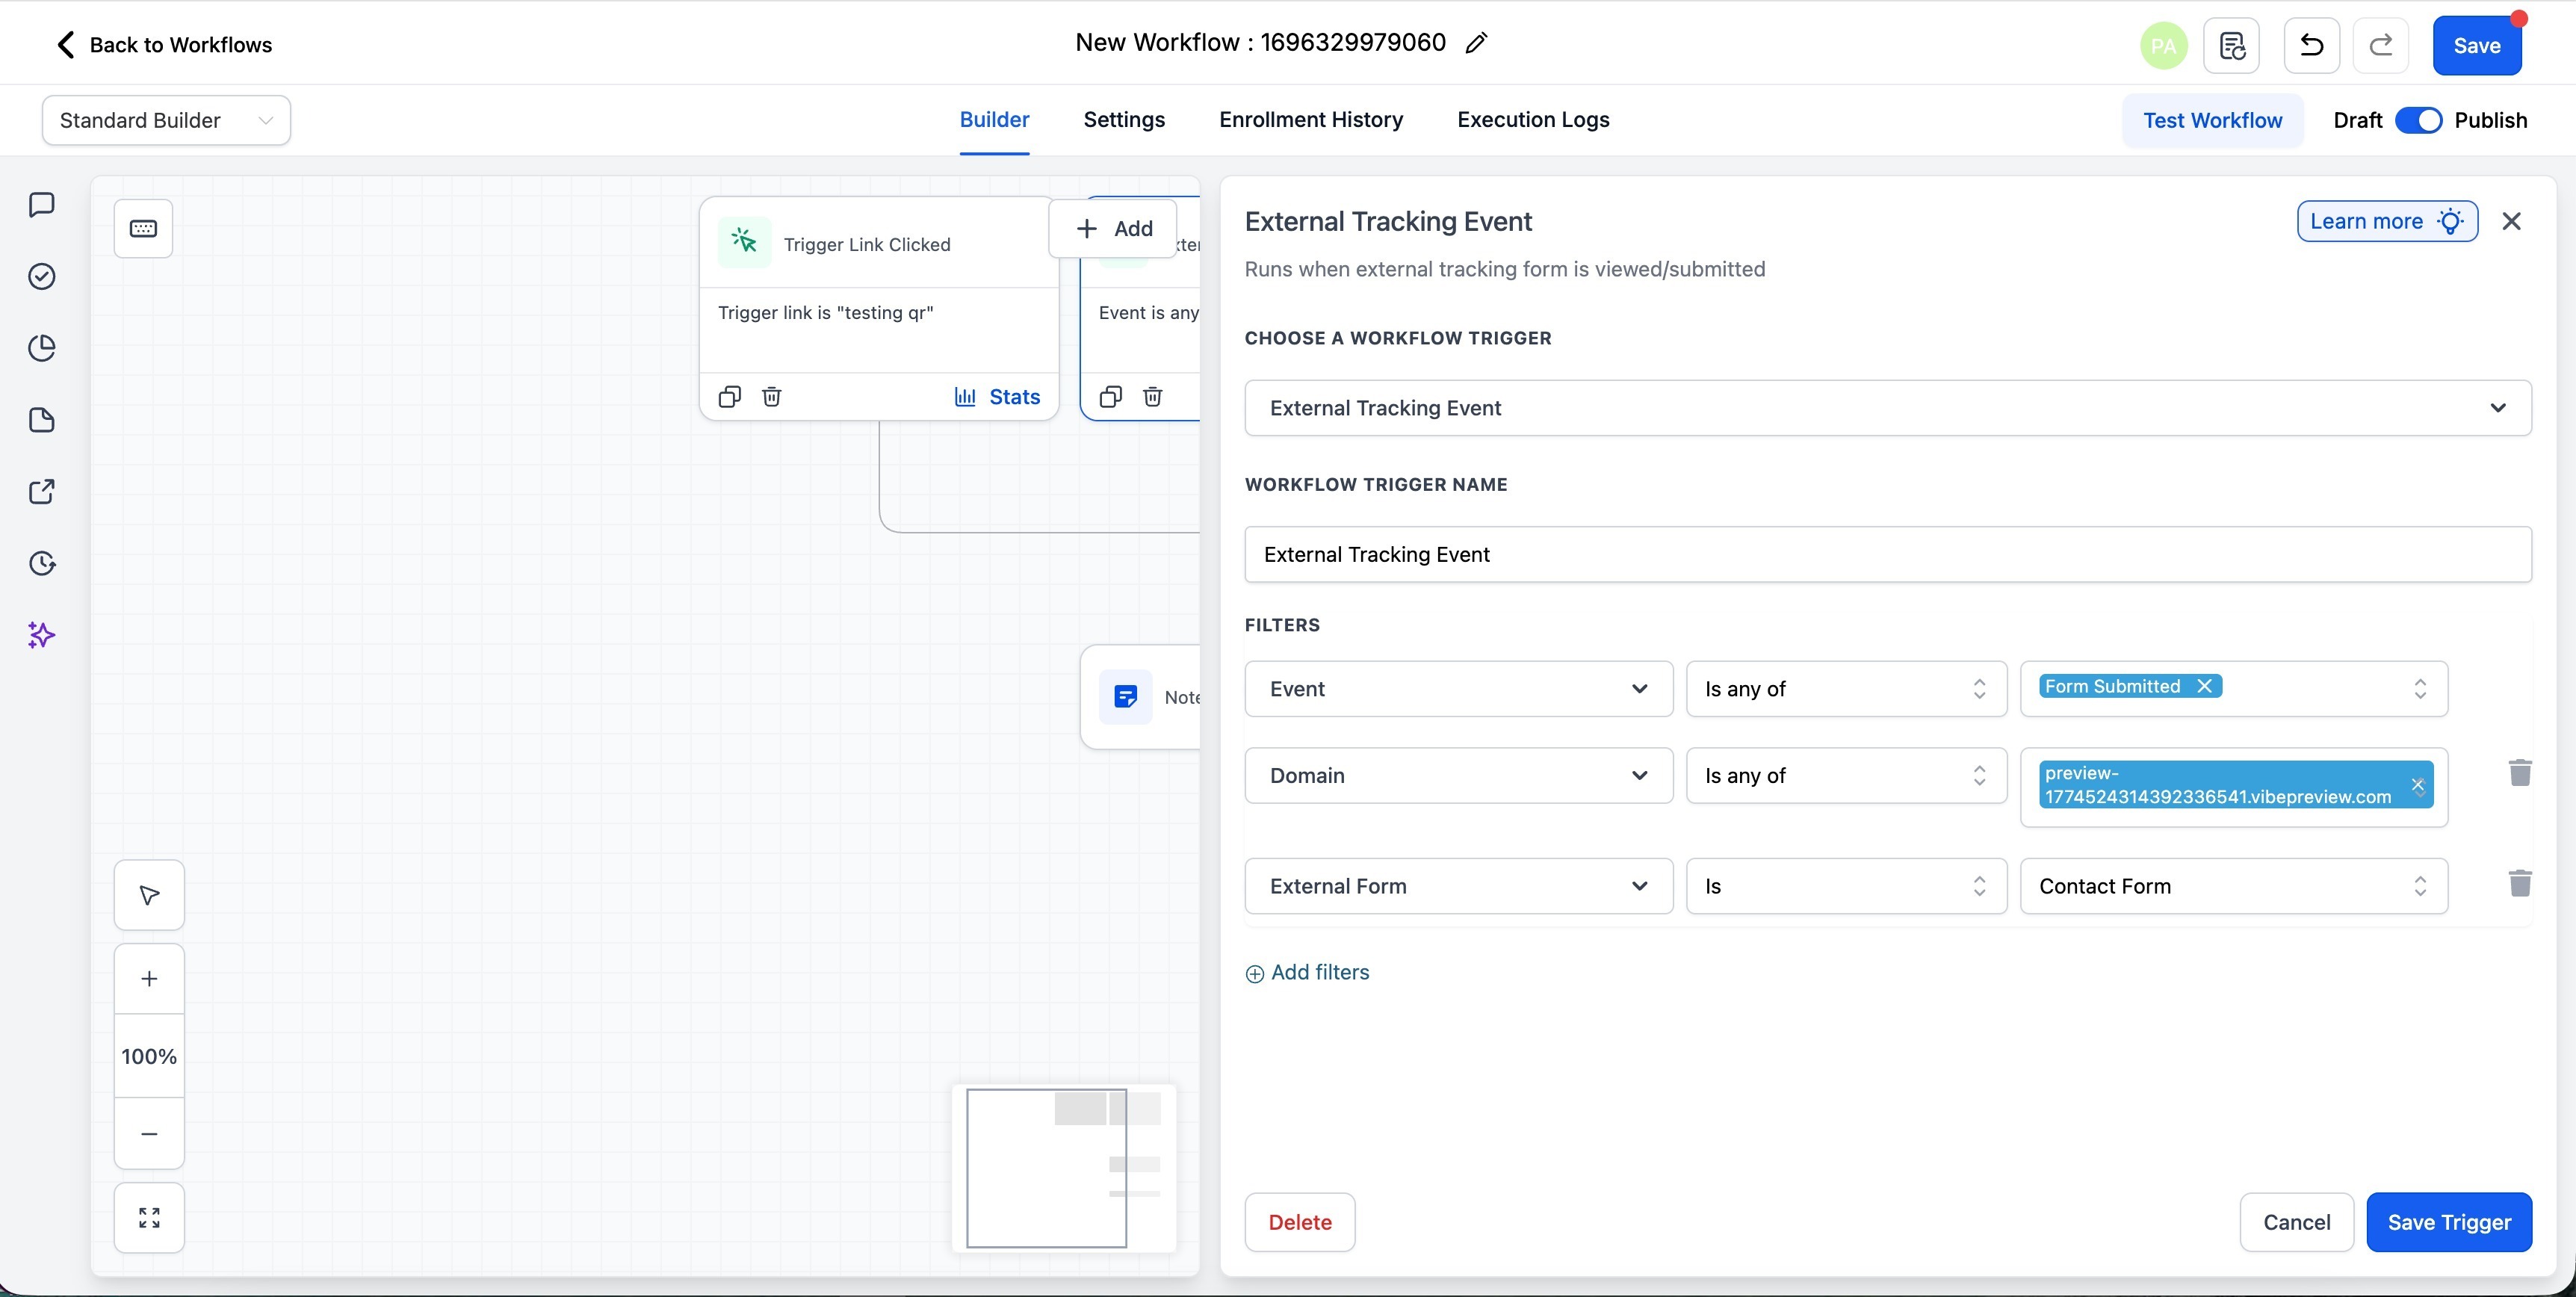
Task: Click the Add filters link
Action: 1308,973
